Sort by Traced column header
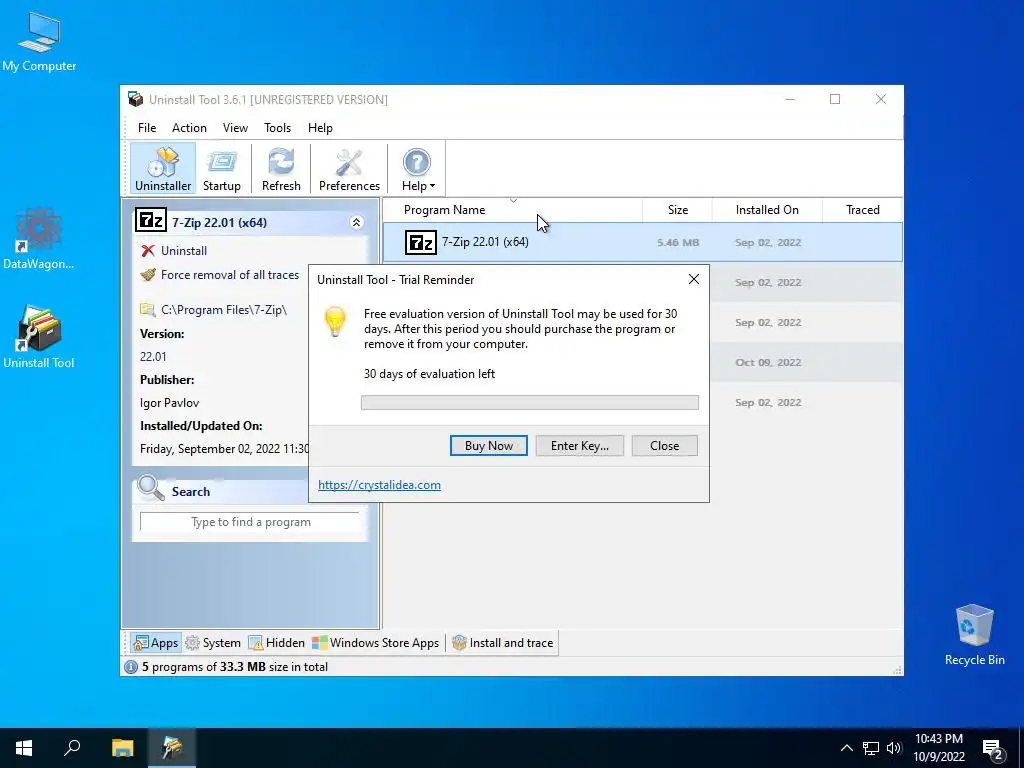This screenshot has width=1024, height=768. 862,210
